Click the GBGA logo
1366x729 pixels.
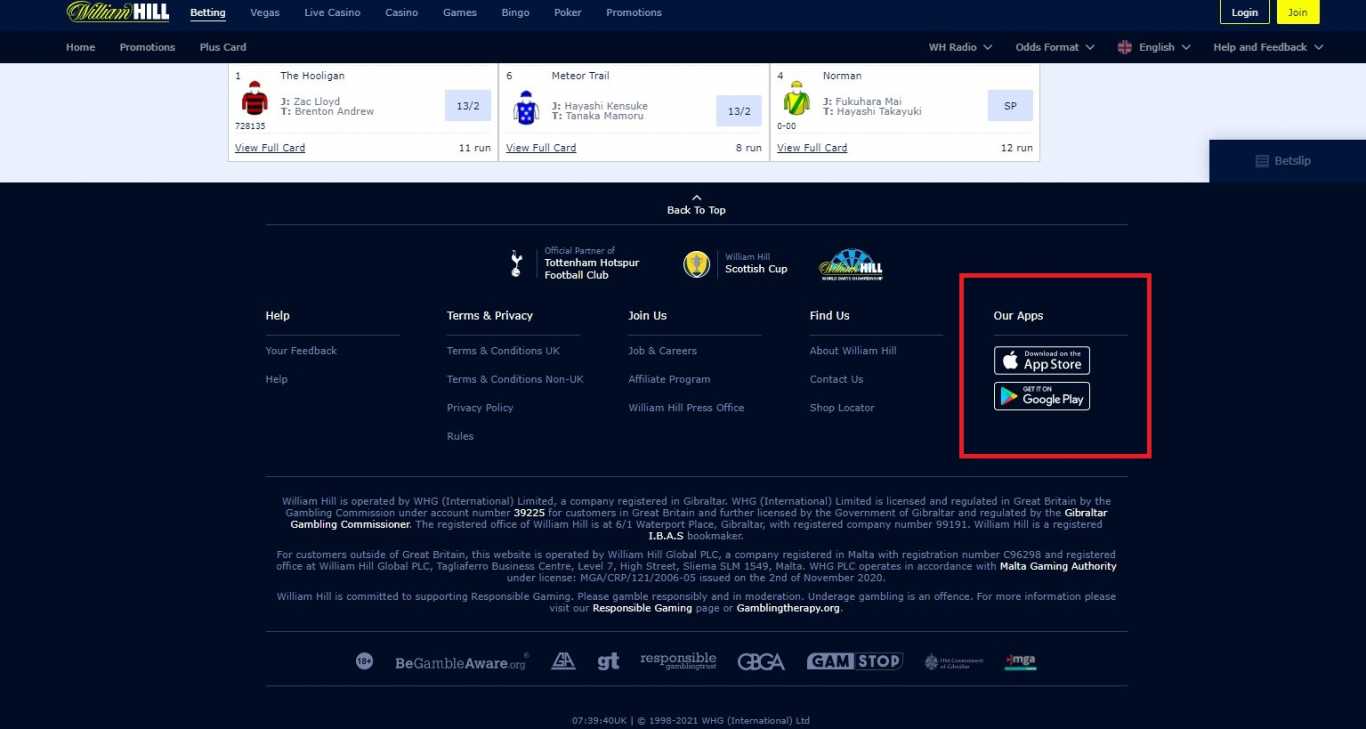[761, 662]
